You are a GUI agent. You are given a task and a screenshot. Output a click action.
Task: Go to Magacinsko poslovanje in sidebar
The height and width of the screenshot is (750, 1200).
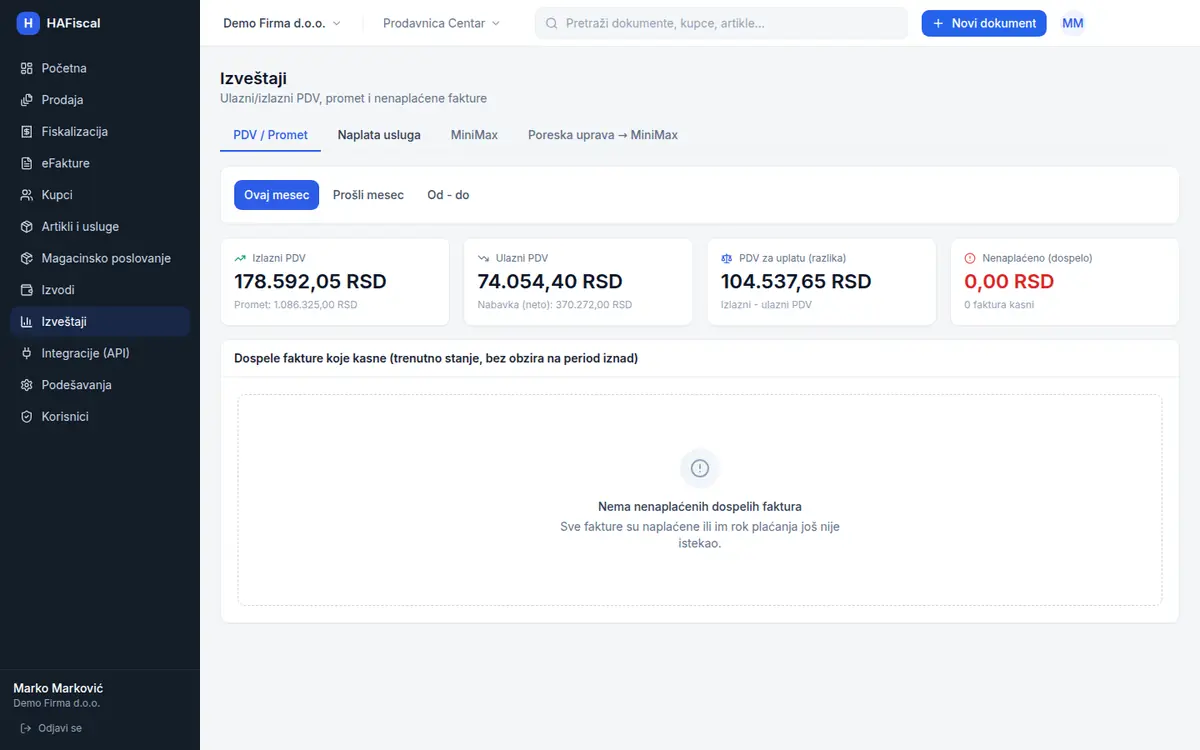tap(100, 258)
